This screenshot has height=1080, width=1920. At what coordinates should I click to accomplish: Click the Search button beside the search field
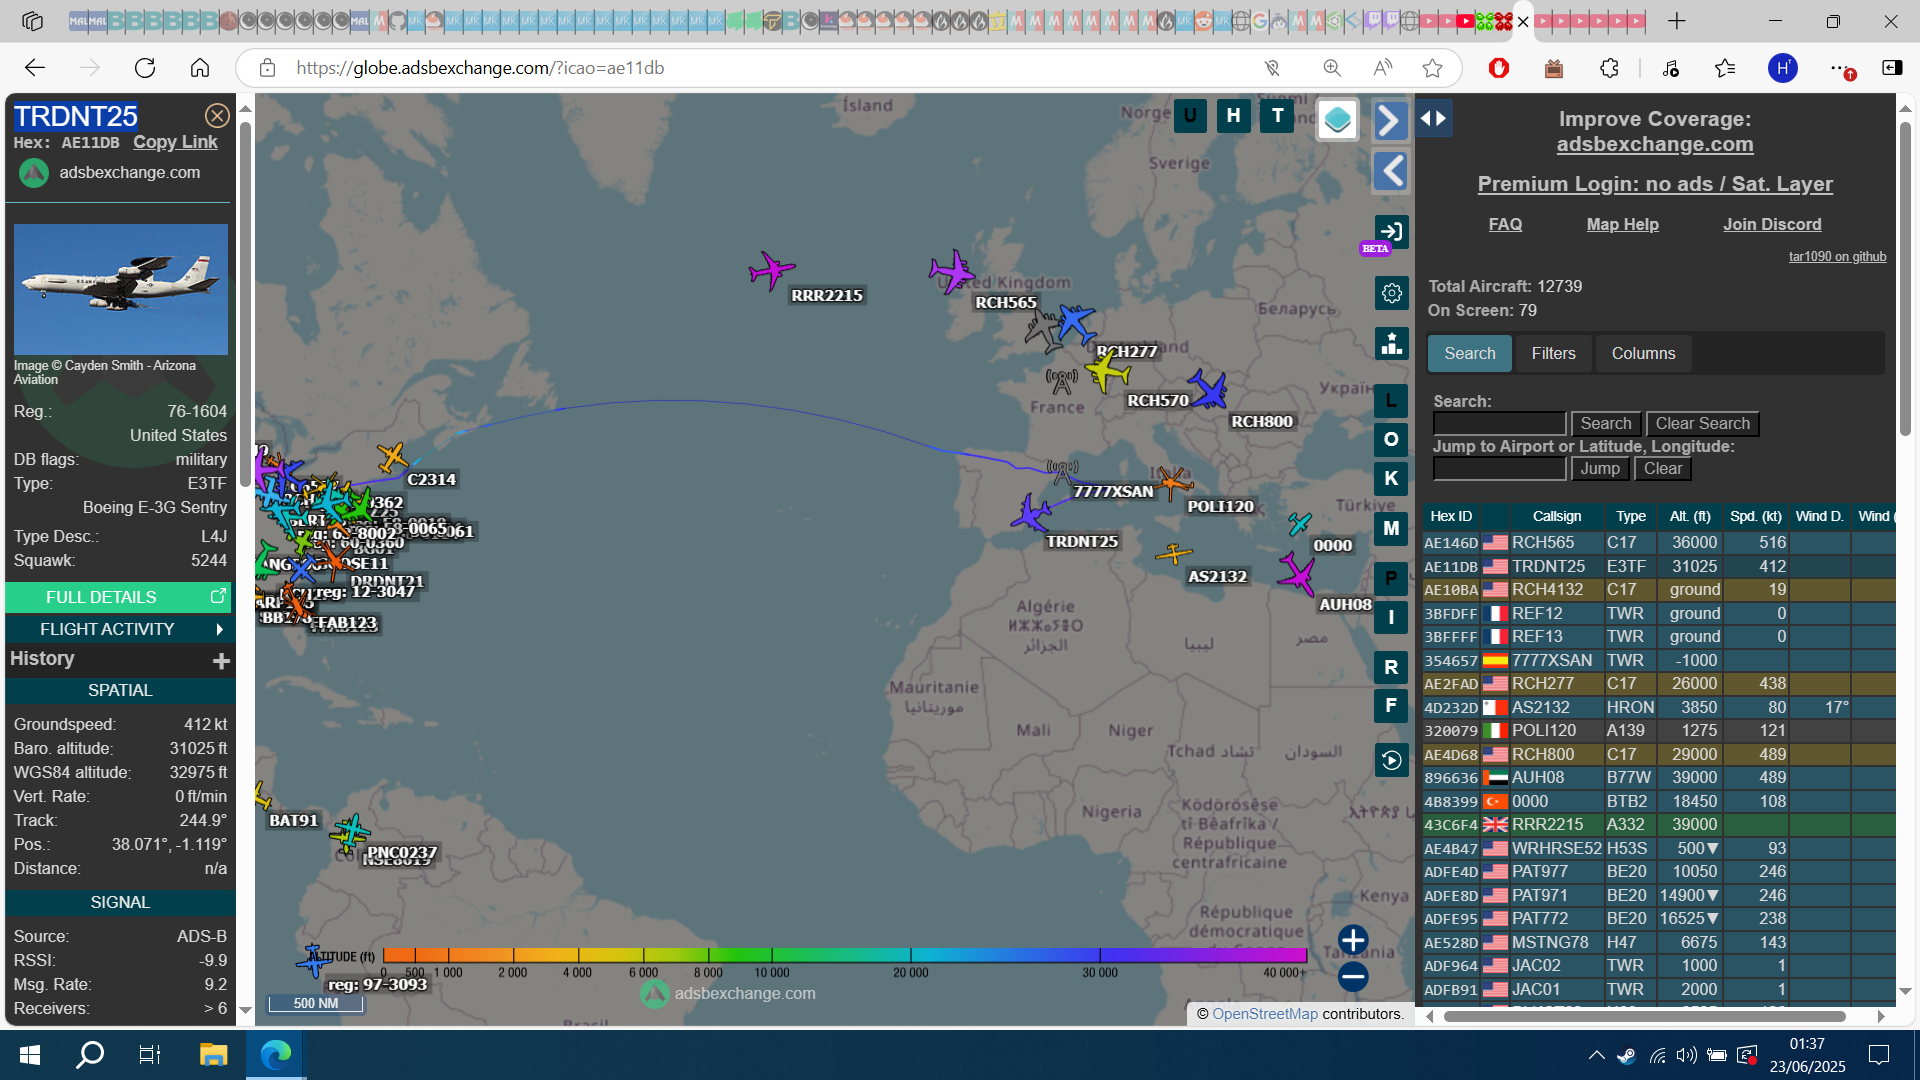[x=1606, y=424]
